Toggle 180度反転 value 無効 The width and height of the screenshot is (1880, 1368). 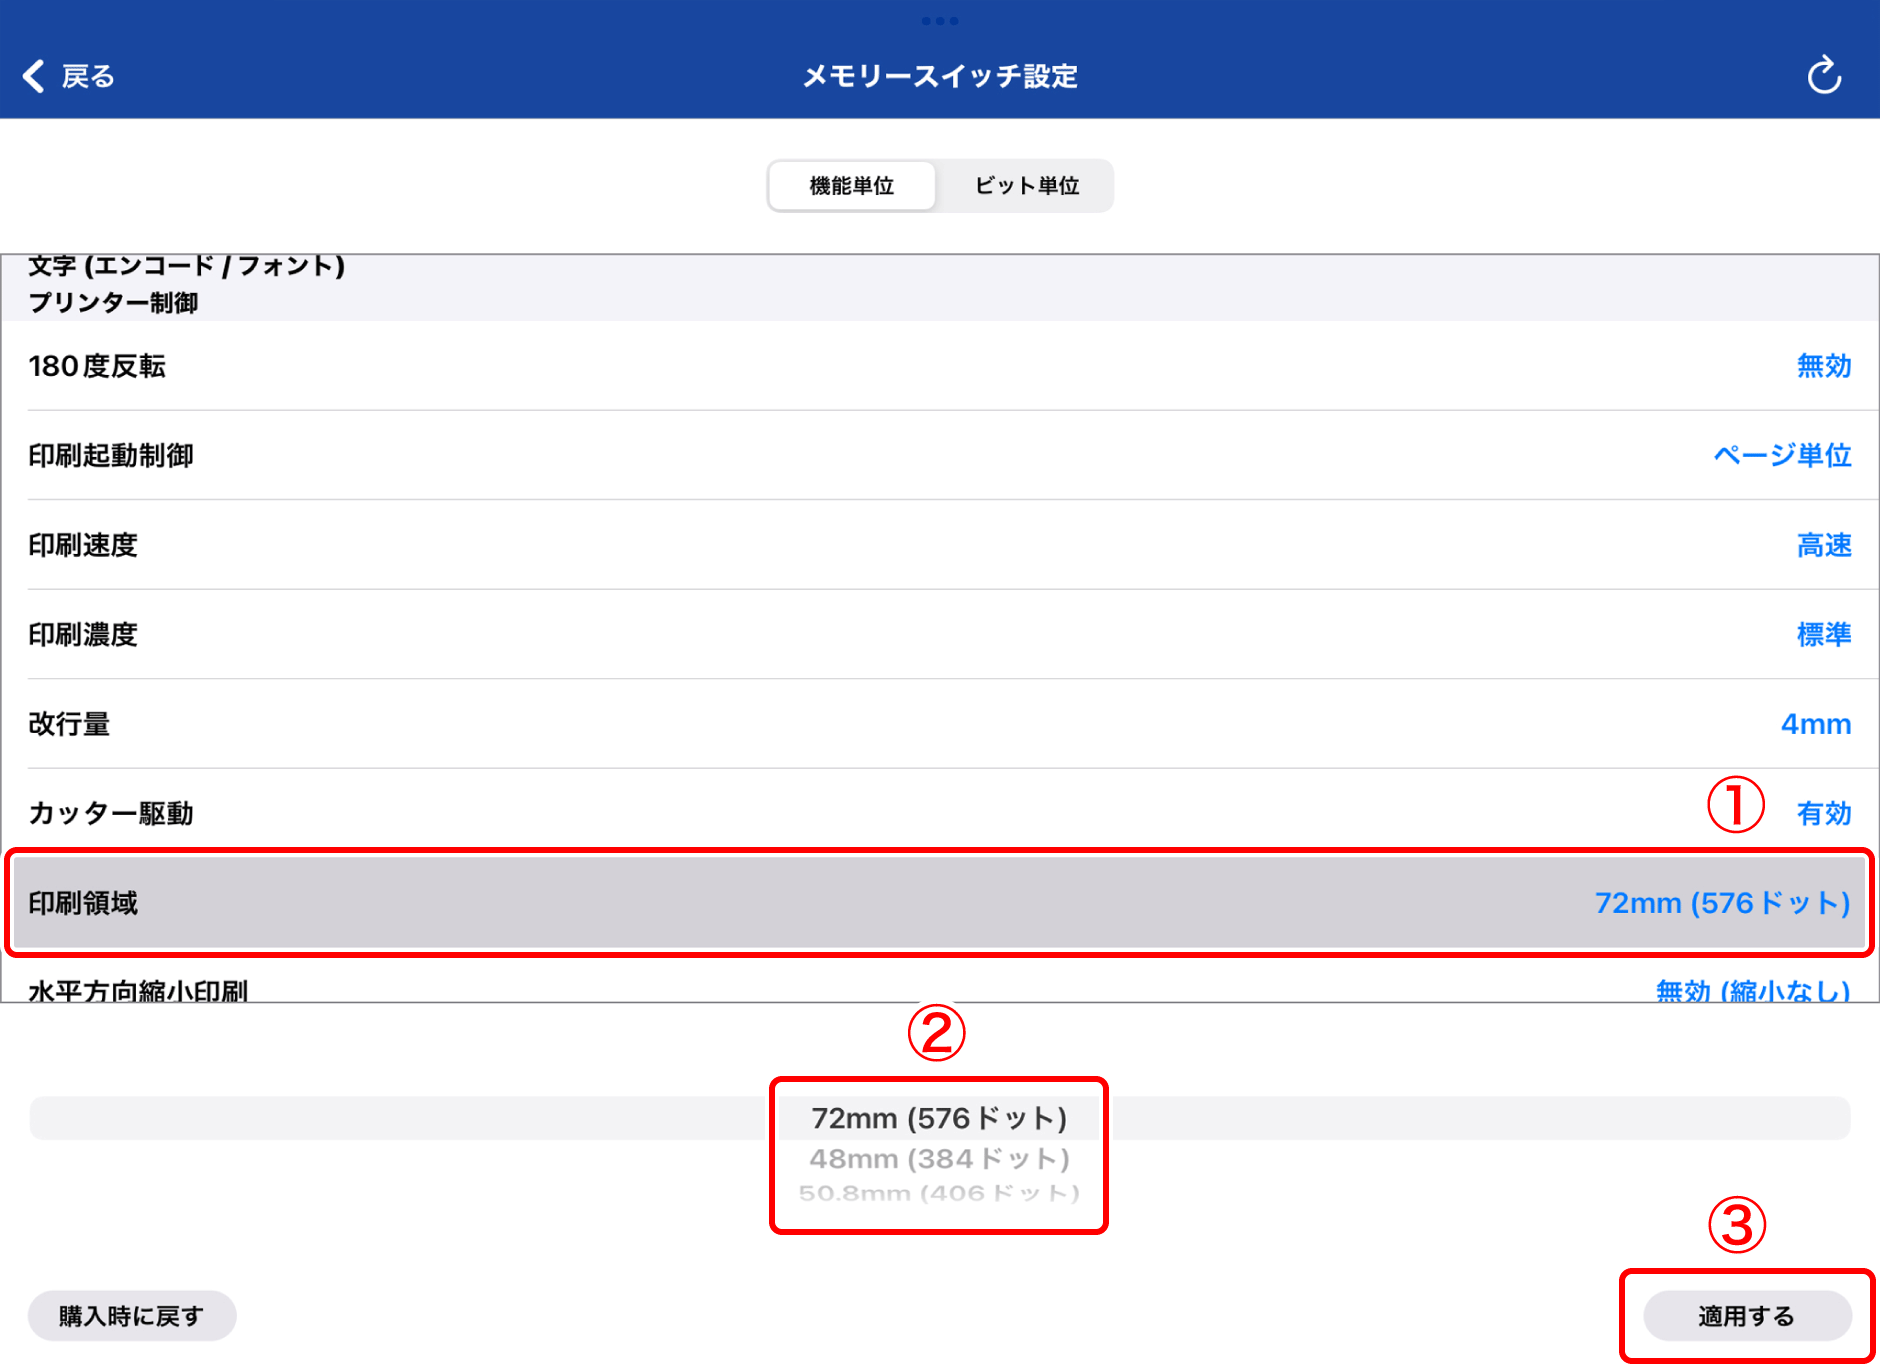point(1823,366)
